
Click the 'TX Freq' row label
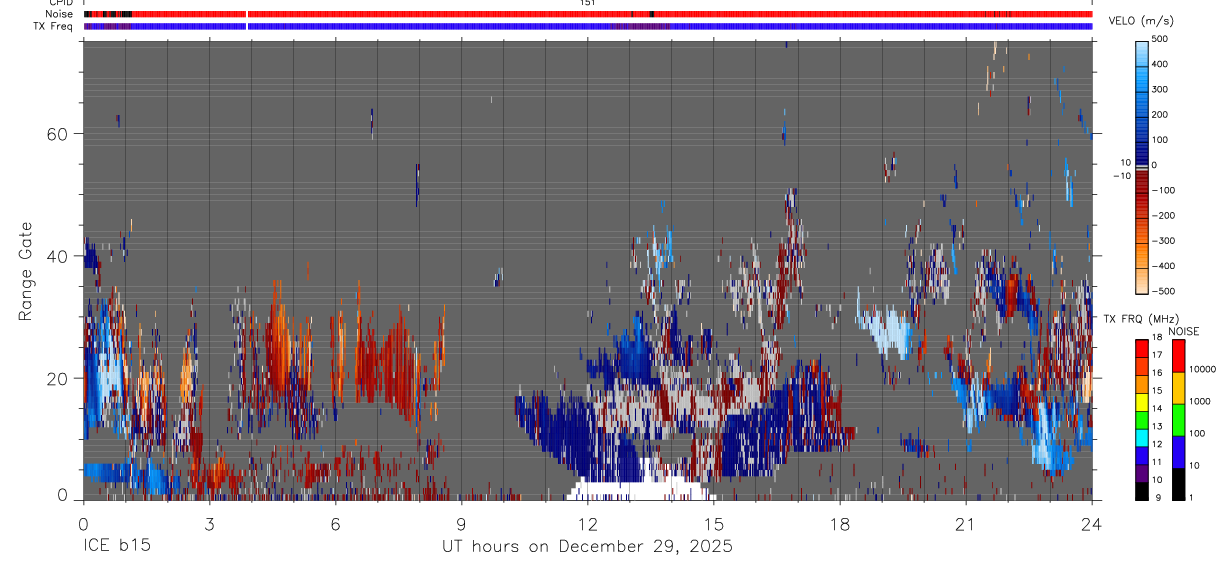[x=54, y=26]
